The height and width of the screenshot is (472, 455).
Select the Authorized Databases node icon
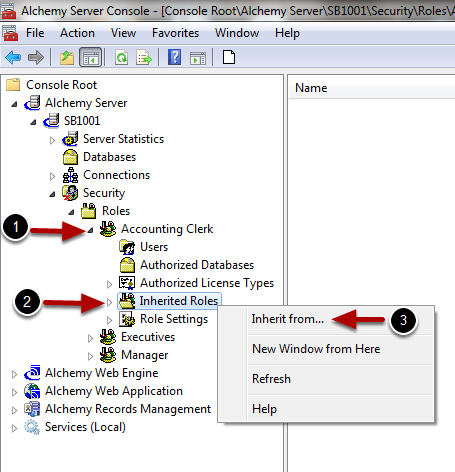point(127,265)
